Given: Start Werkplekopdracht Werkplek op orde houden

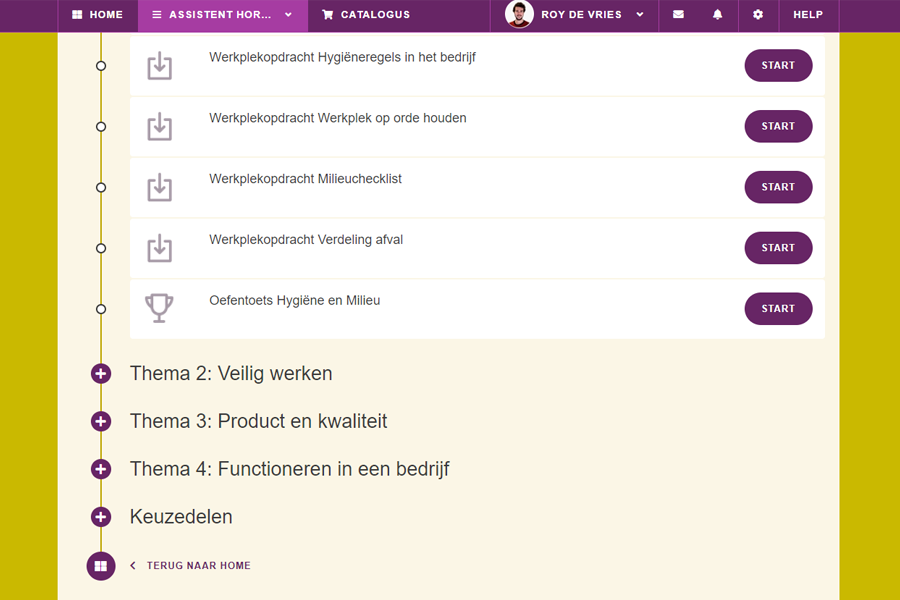Looking at the screenshot, I should pyautogui.click(x=778, y=126).
